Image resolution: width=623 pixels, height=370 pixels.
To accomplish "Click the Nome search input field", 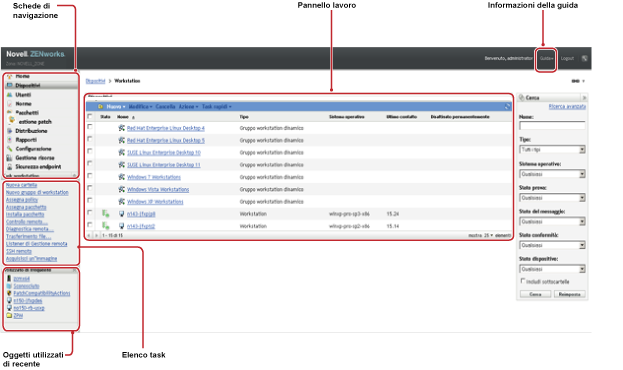I will [552, 126].
